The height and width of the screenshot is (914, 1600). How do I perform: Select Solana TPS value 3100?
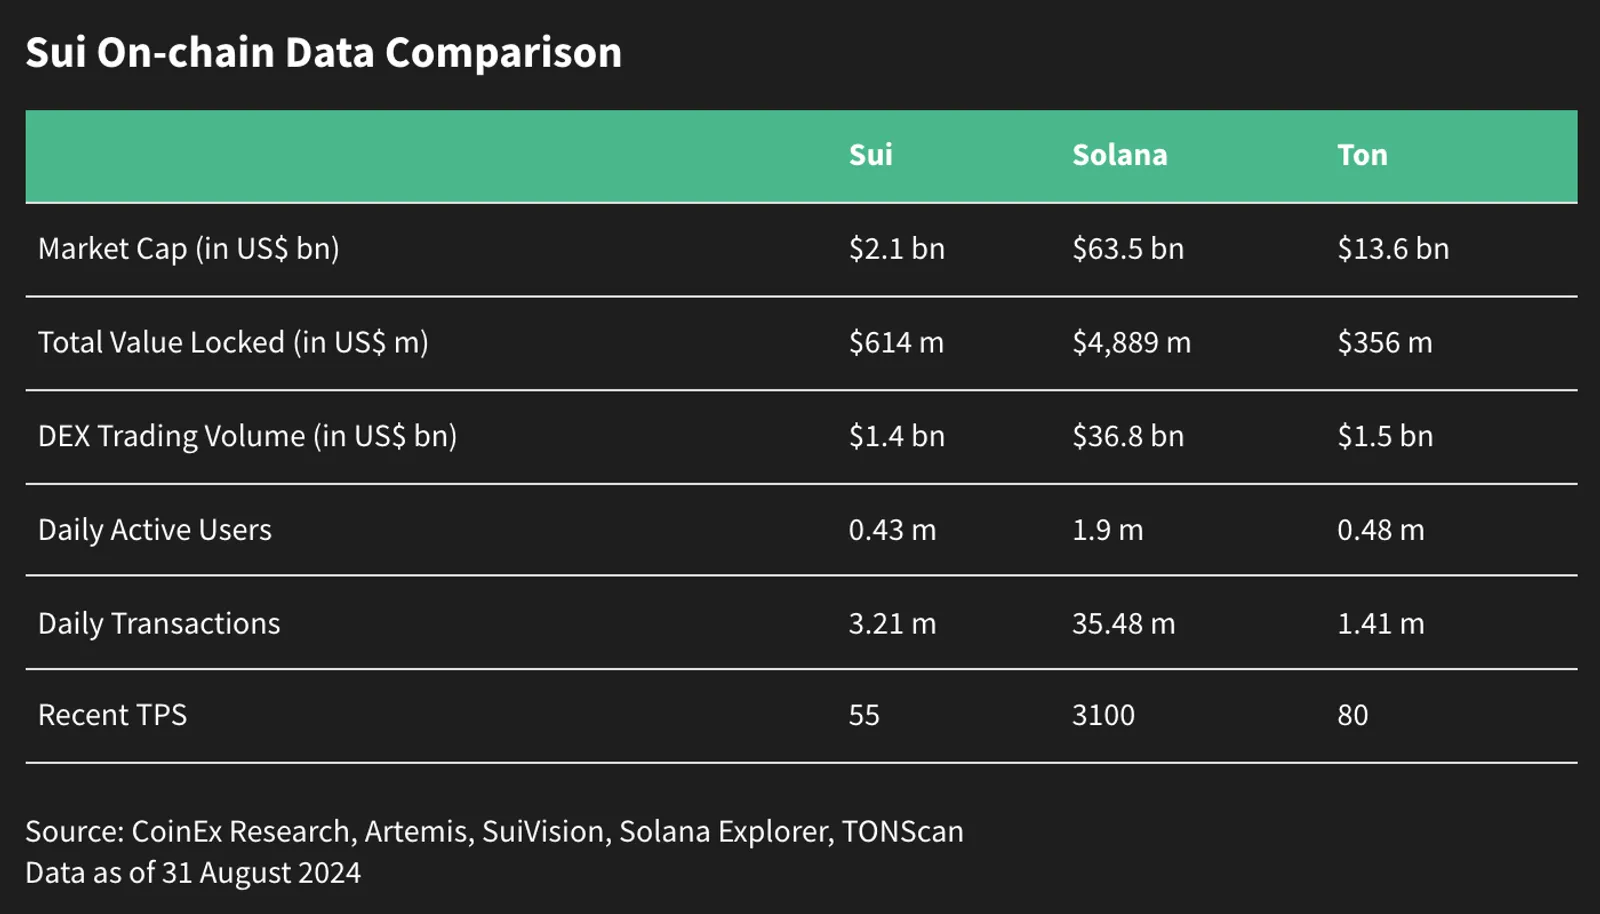tap(1103, 715)
